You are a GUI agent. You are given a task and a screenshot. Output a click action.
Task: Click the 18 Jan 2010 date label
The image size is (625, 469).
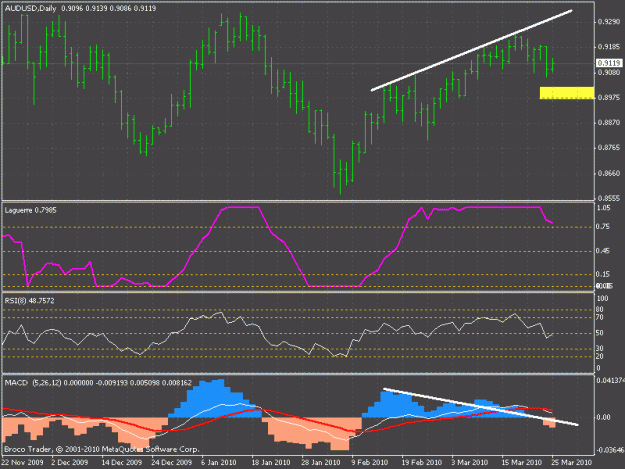point(271,463)
